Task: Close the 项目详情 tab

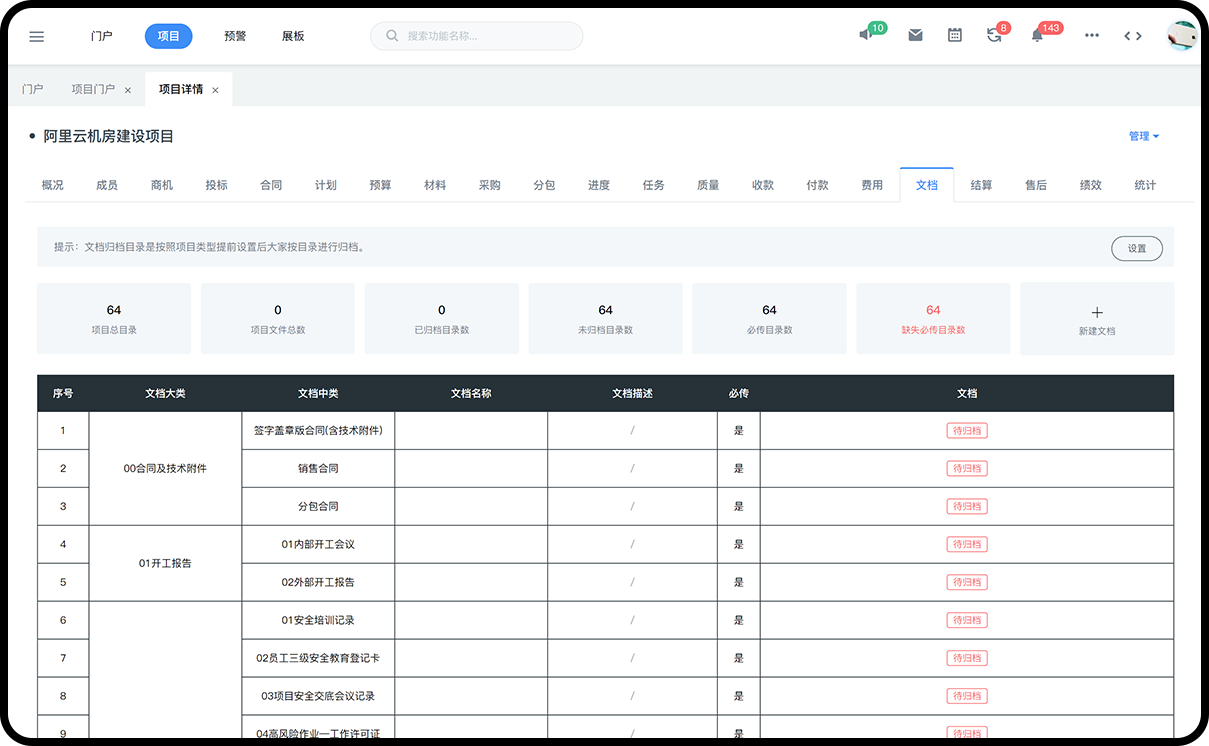Action: 215,90
